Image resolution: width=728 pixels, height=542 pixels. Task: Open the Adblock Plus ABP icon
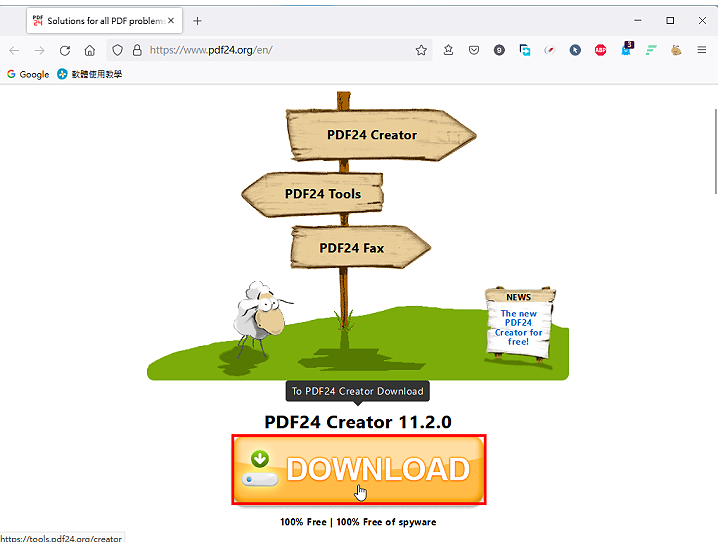click(x=600, y=50)
